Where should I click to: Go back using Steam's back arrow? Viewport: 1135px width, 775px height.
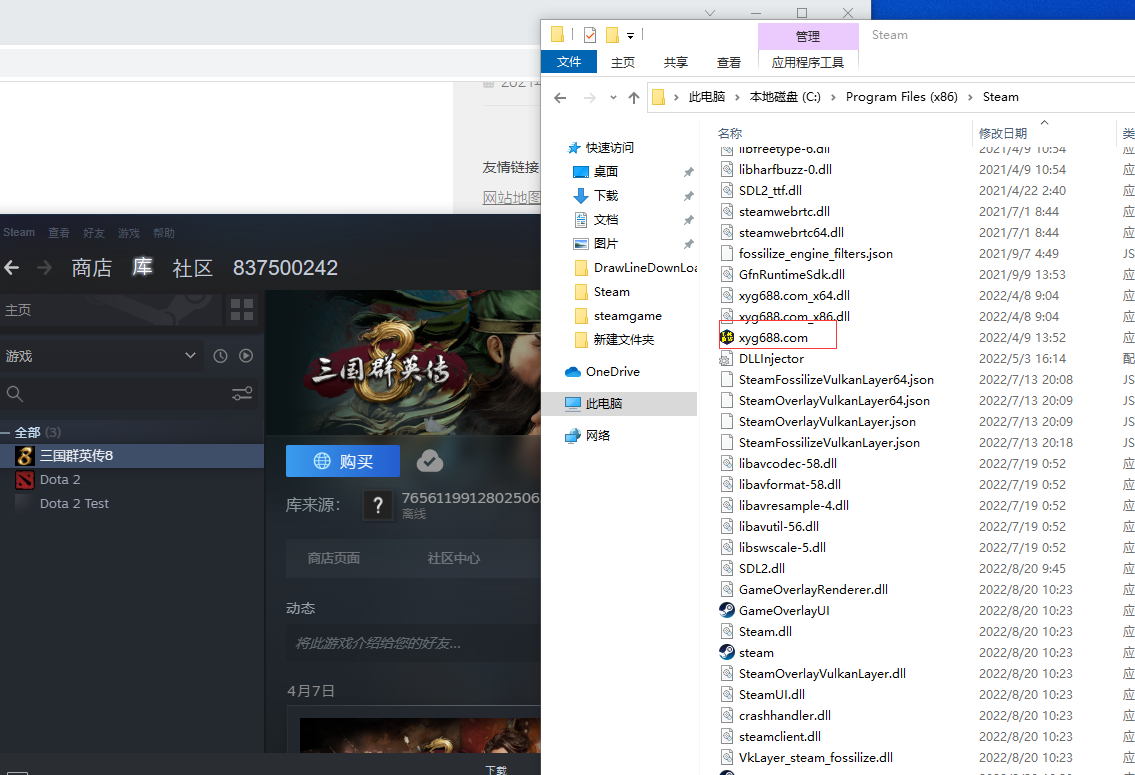[12, 268]
